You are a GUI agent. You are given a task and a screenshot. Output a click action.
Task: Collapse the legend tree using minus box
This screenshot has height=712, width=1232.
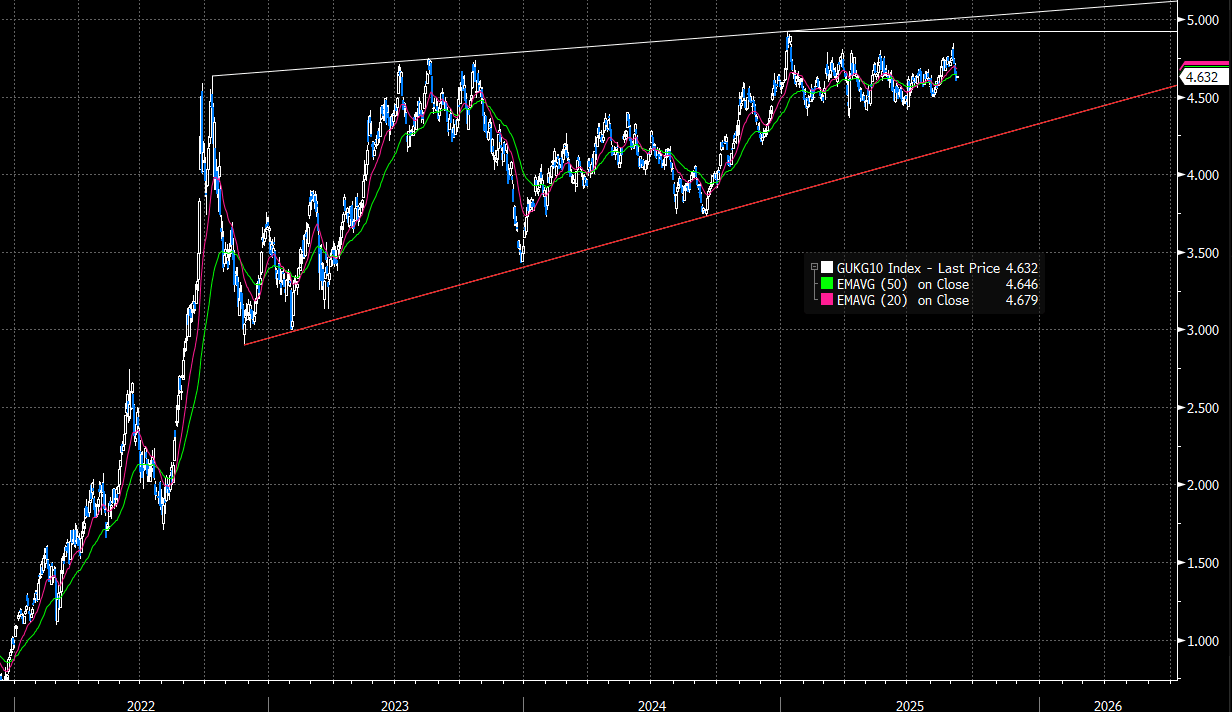[x=814, y=268]
